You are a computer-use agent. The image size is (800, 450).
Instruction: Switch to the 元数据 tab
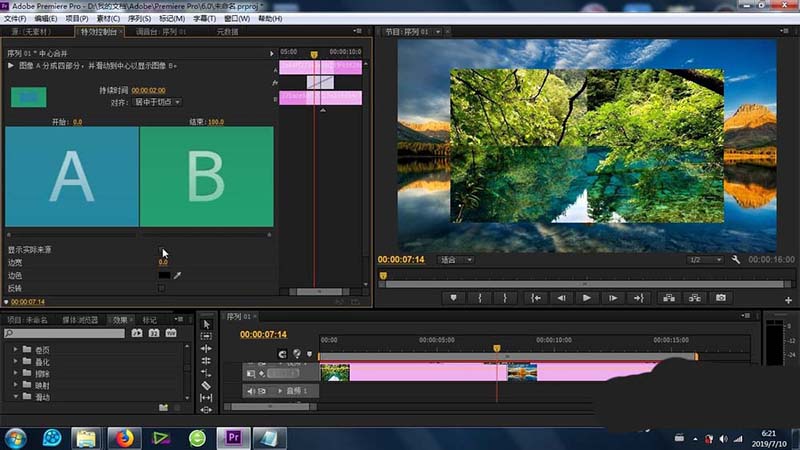[228, 32]
